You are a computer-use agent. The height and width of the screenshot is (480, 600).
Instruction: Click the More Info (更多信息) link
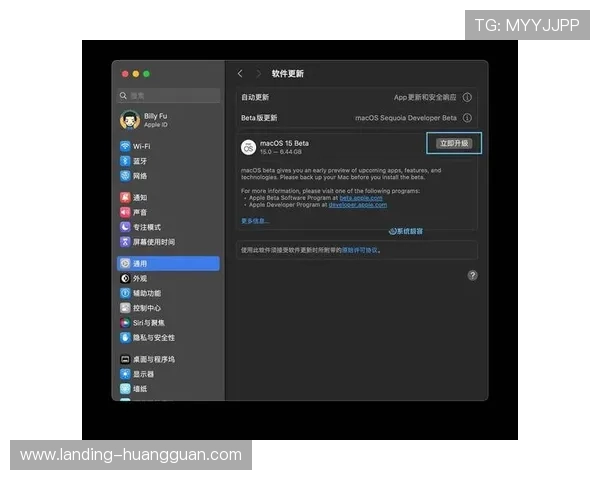click(x=255, y=221)
